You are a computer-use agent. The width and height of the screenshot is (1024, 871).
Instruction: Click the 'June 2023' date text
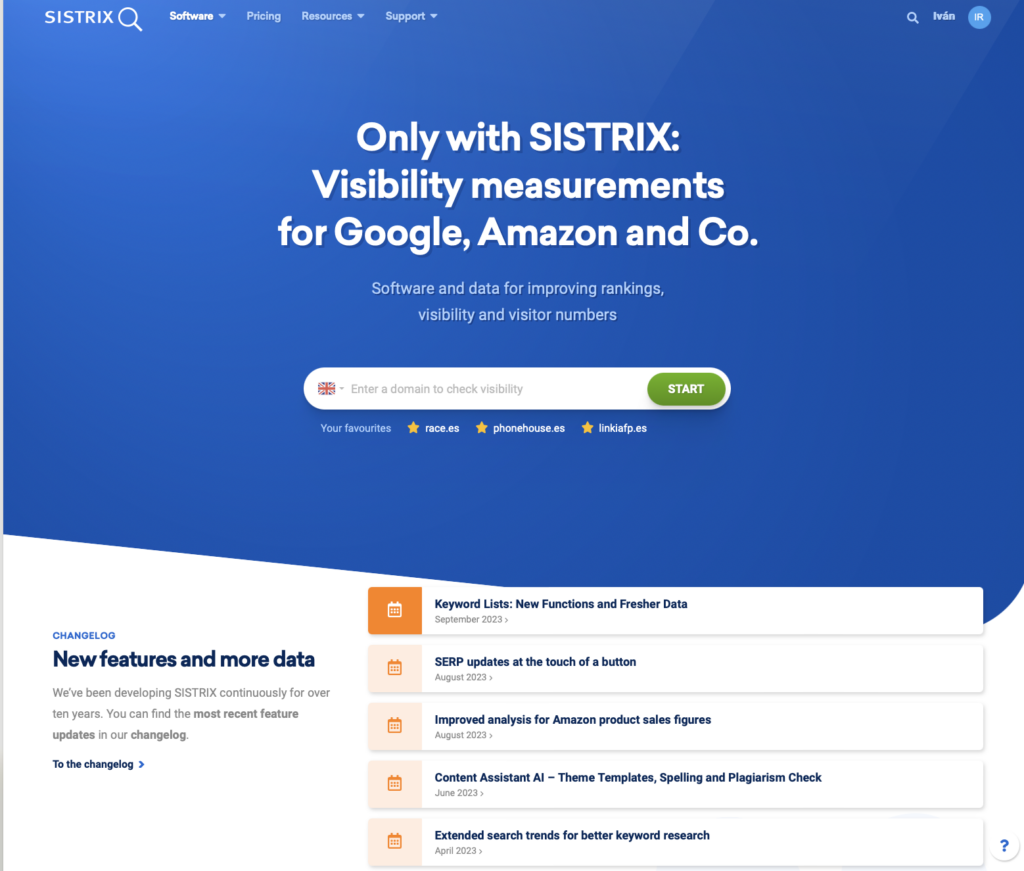click(x=456, y=793)
